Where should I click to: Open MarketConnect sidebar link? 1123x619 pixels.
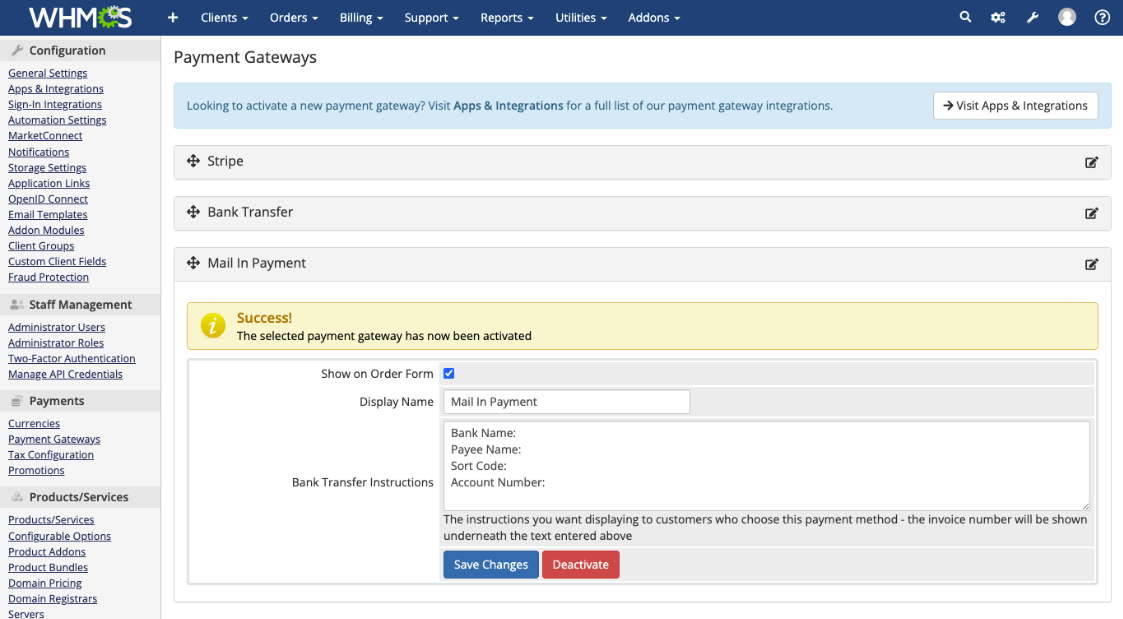click(45, 135)
